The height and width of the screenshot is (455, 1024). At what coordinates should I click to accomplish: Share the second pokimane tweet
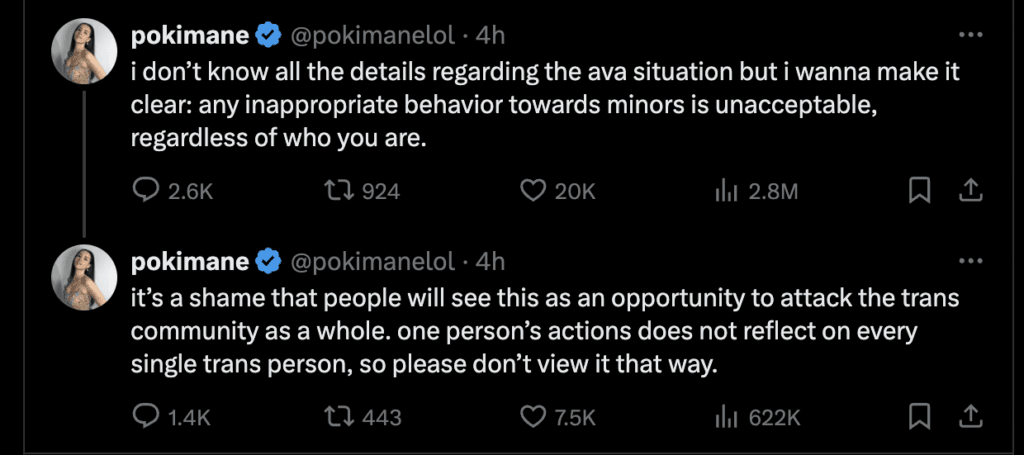tap(968, 416)
